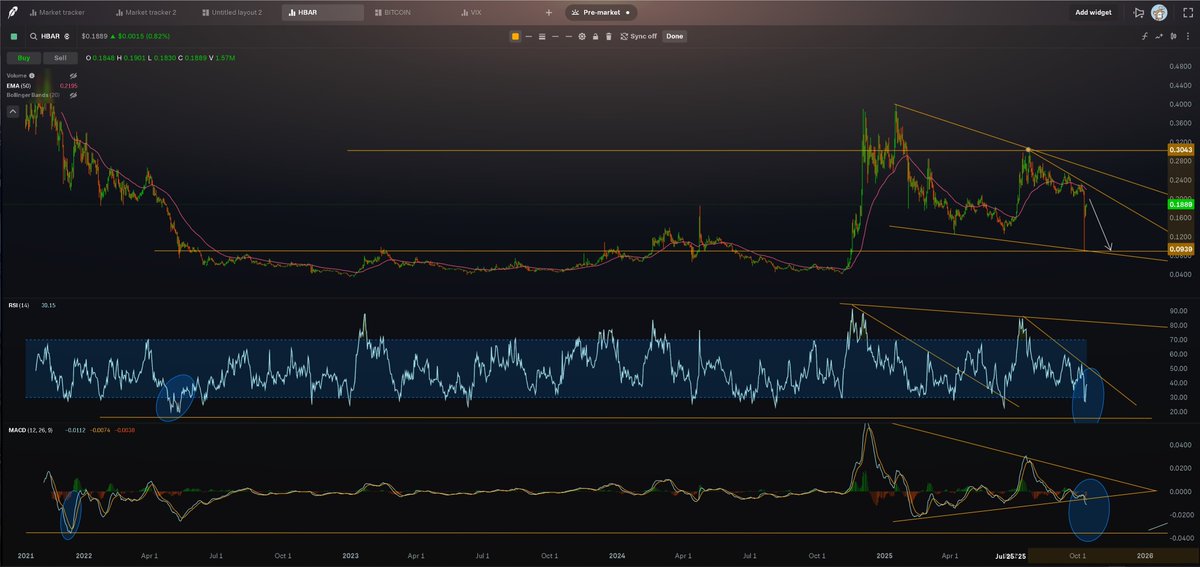Click the 0.0939 price label on axis

pos(1180,249)
